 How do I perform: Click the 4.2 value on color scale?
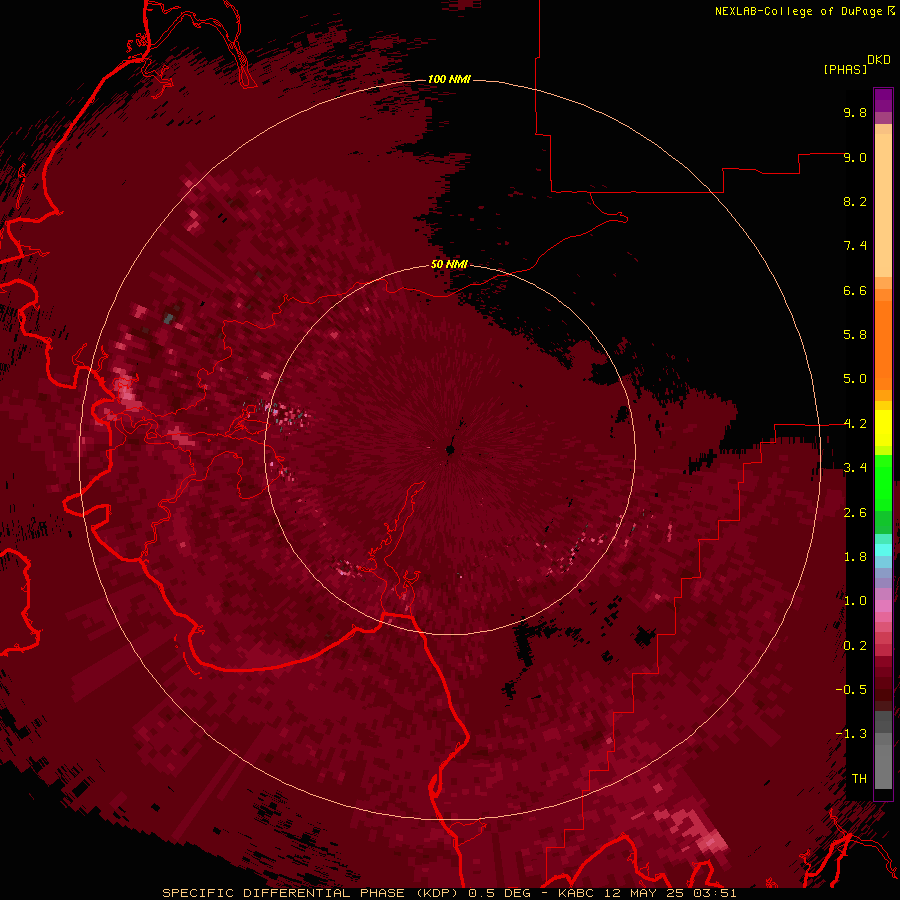(855, 424)
